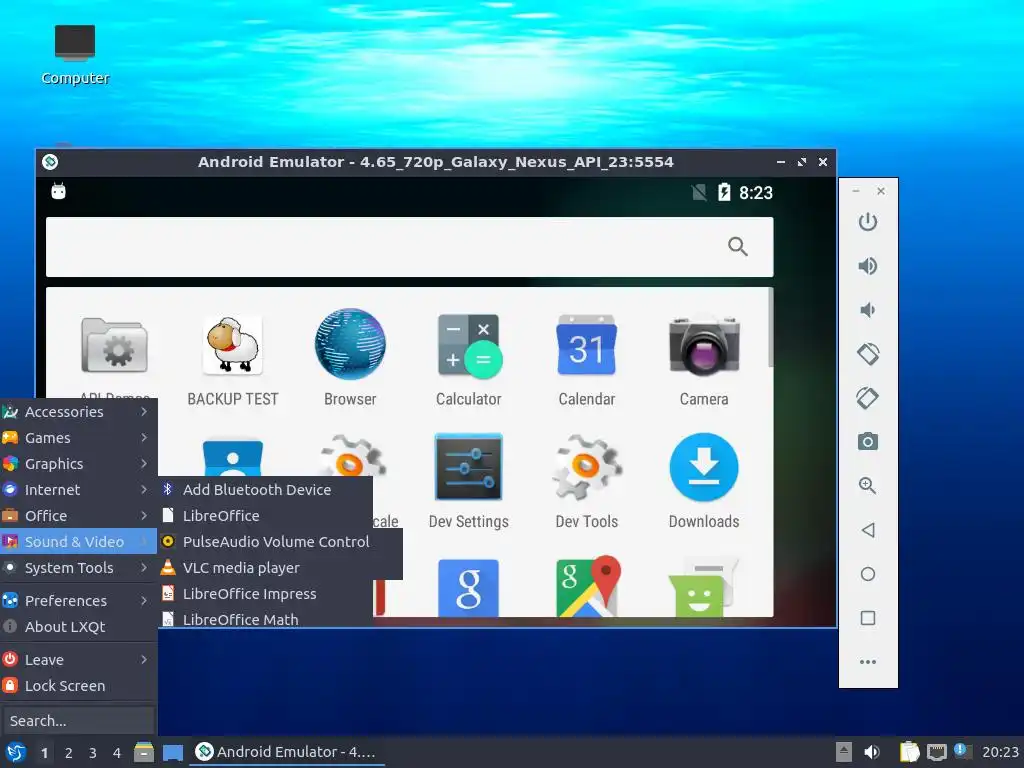
Task: Open the blue Google search app
Action: coord(468,587)
